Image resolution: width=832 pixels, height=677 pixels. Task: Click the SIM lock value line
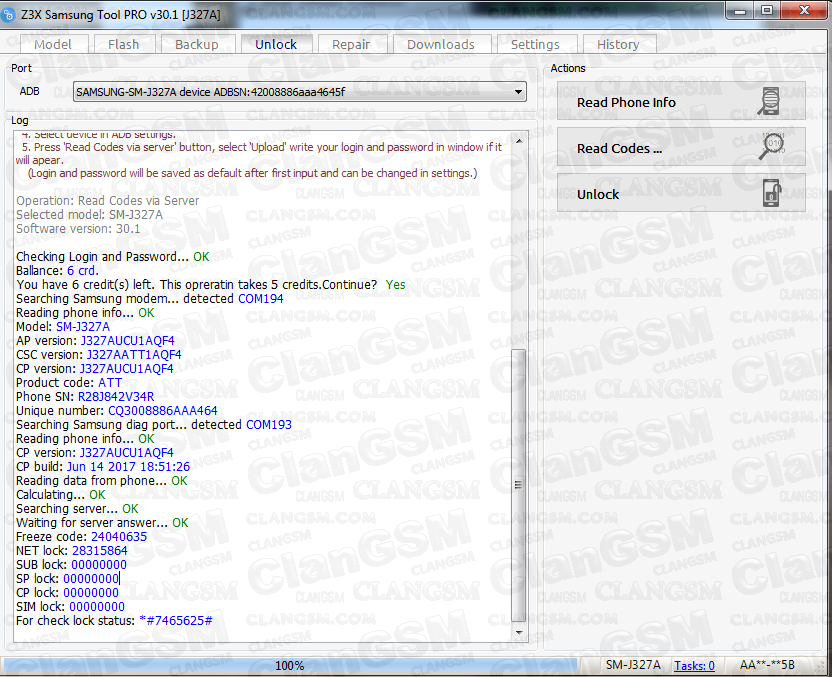coord(71,606)
